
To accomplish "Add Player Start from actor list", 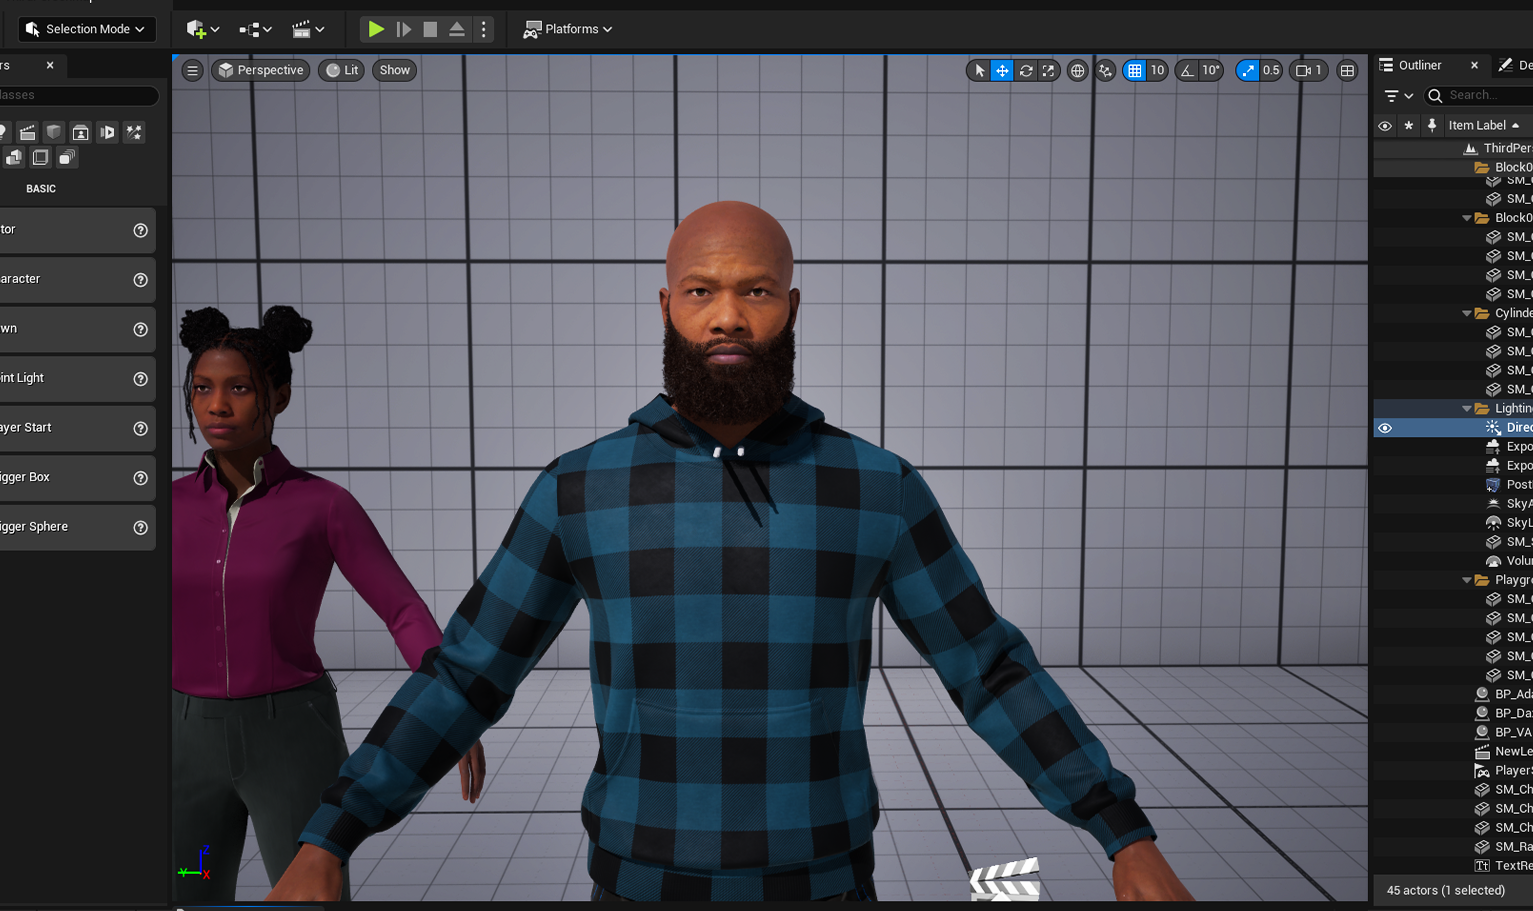I will pos(77,428).
